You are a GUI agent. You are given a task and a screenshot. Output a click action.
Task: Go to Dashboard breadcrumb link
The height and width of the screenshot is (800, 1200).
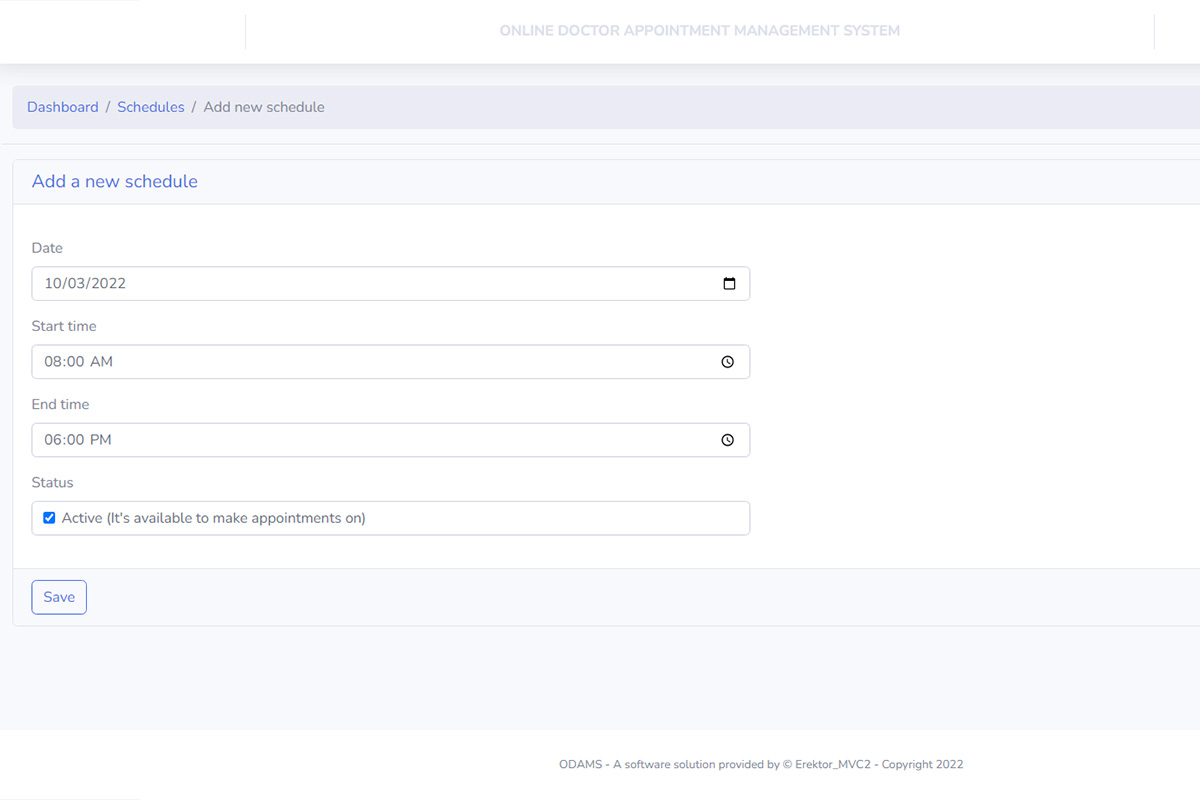(x=63, y=107)
